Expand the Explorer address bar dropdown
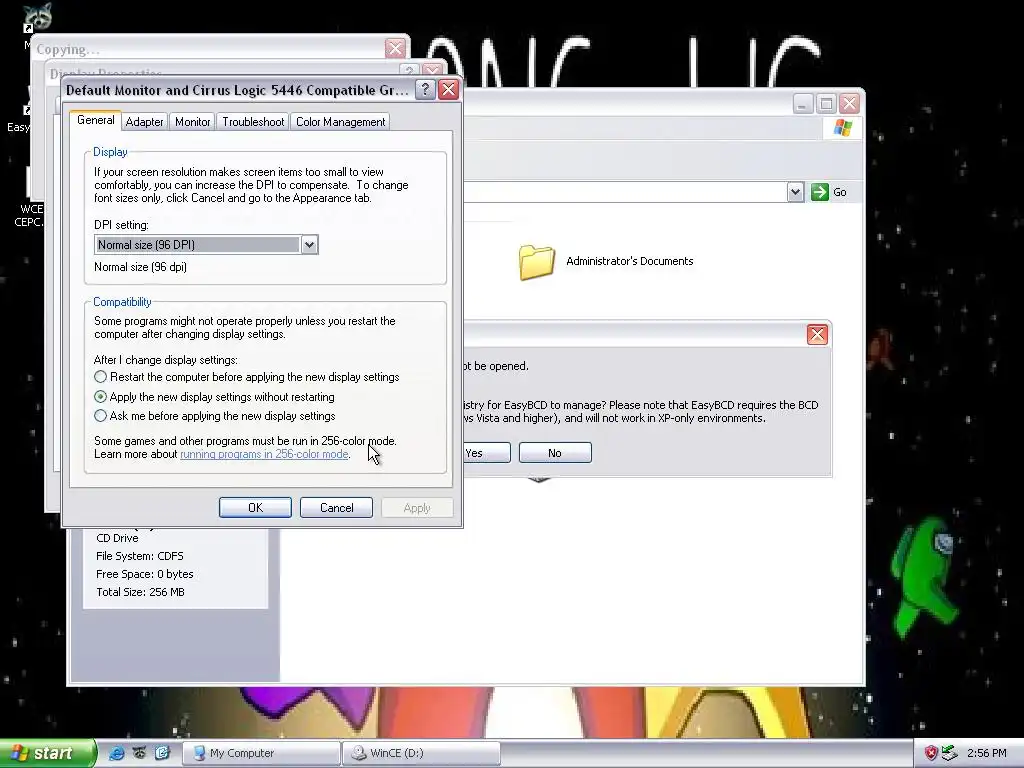This screenshot has height=768, width=1024. pyautogui.click(x=795, y=192)
